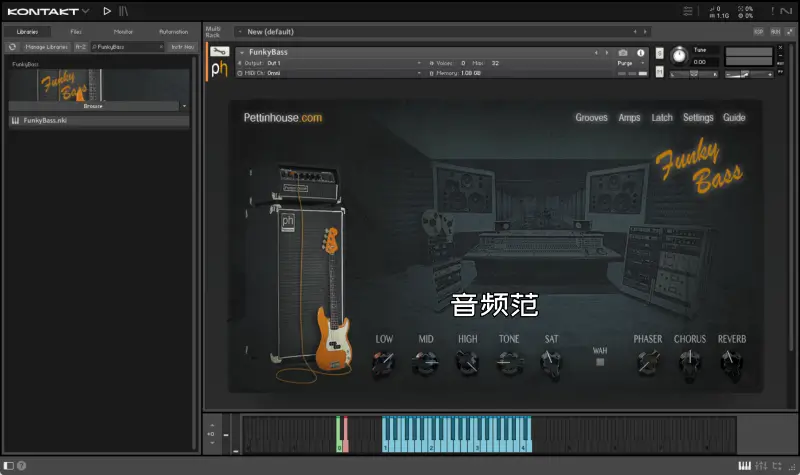Minimize instrument header with minus icon
800x475 pixels.
pyautogui.click(x=780, y=56)
